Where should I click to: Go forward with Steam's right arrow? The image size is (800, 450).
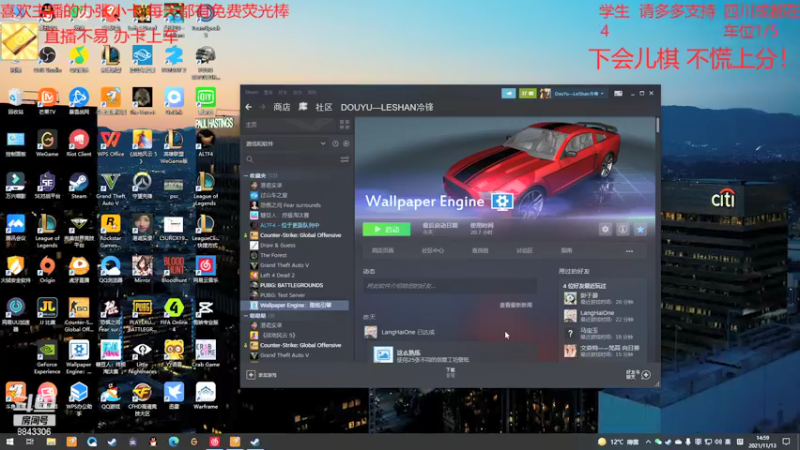coord(262,107)
